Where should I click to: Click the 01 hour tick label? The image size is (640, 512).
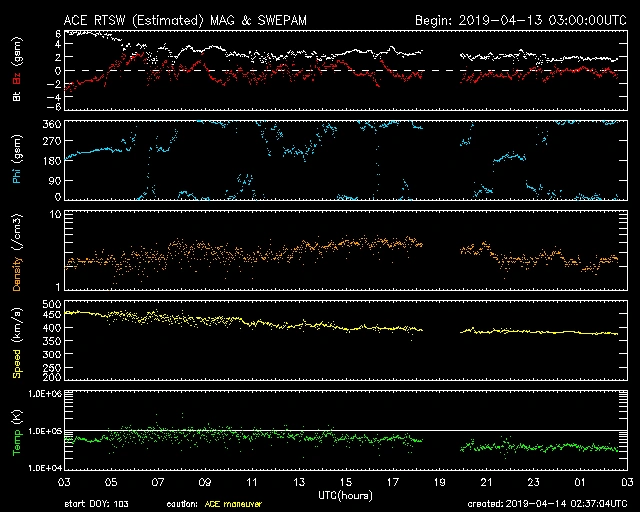pyautogui.click(x=580, y=482)
